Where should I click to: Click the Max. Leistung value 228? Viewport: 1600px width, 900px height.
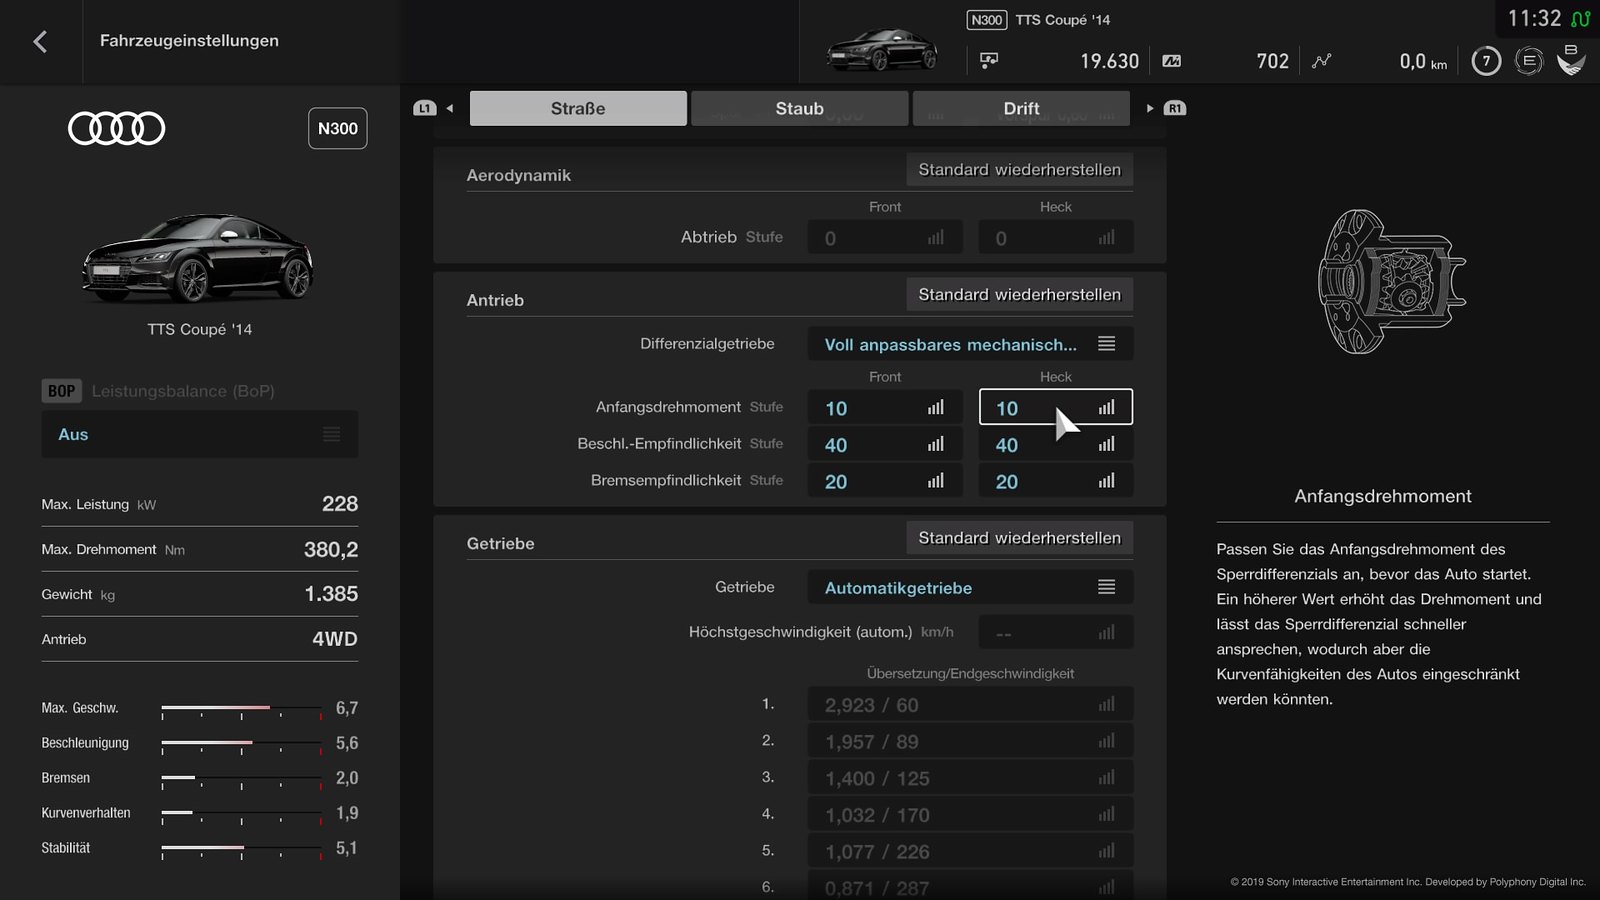tap(340, 504)
